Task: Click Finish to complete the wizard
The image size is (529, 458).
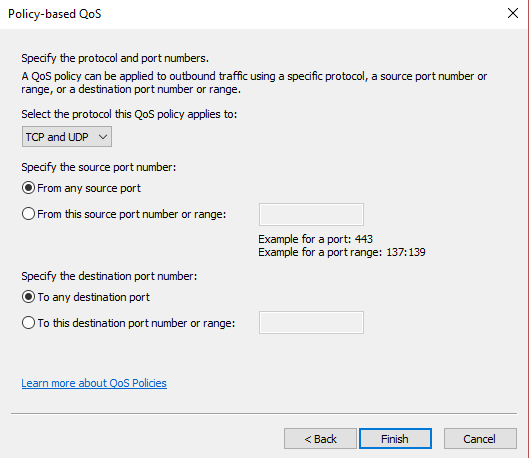Action: coord(395,439)
